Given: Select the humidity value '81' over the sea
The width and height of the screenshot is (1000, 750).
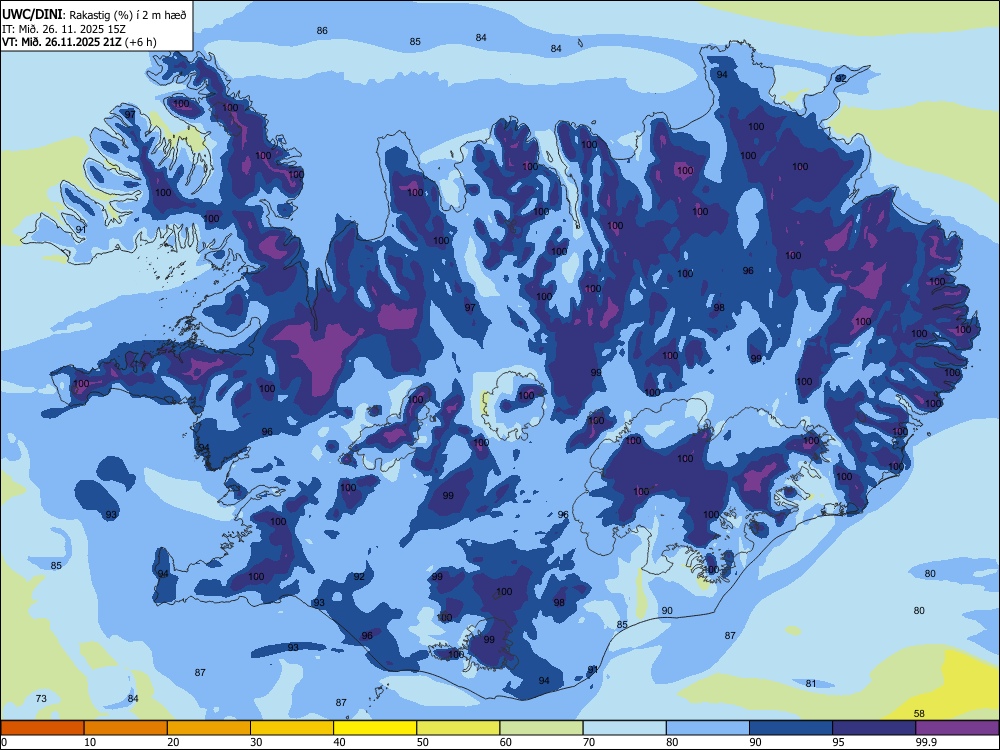Looking at the screenshot, I should [x=811, y=683].
